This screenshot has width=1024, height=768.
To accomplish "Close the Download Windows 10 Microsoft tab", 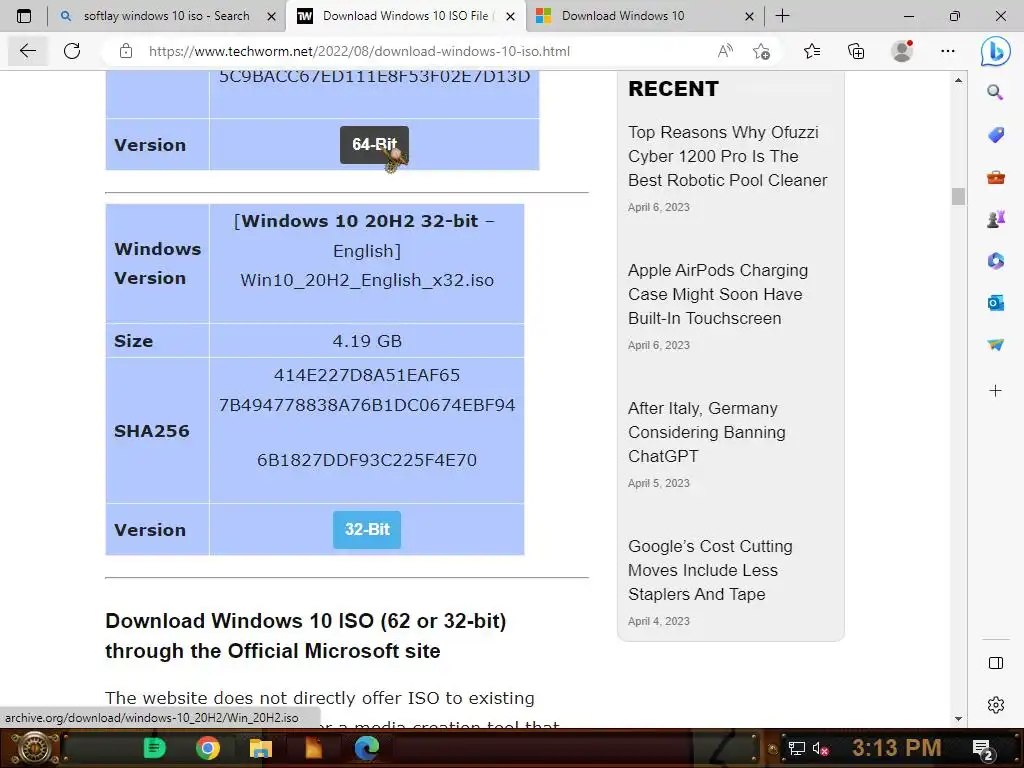I will pyautogui.click(x=749, y=16).
